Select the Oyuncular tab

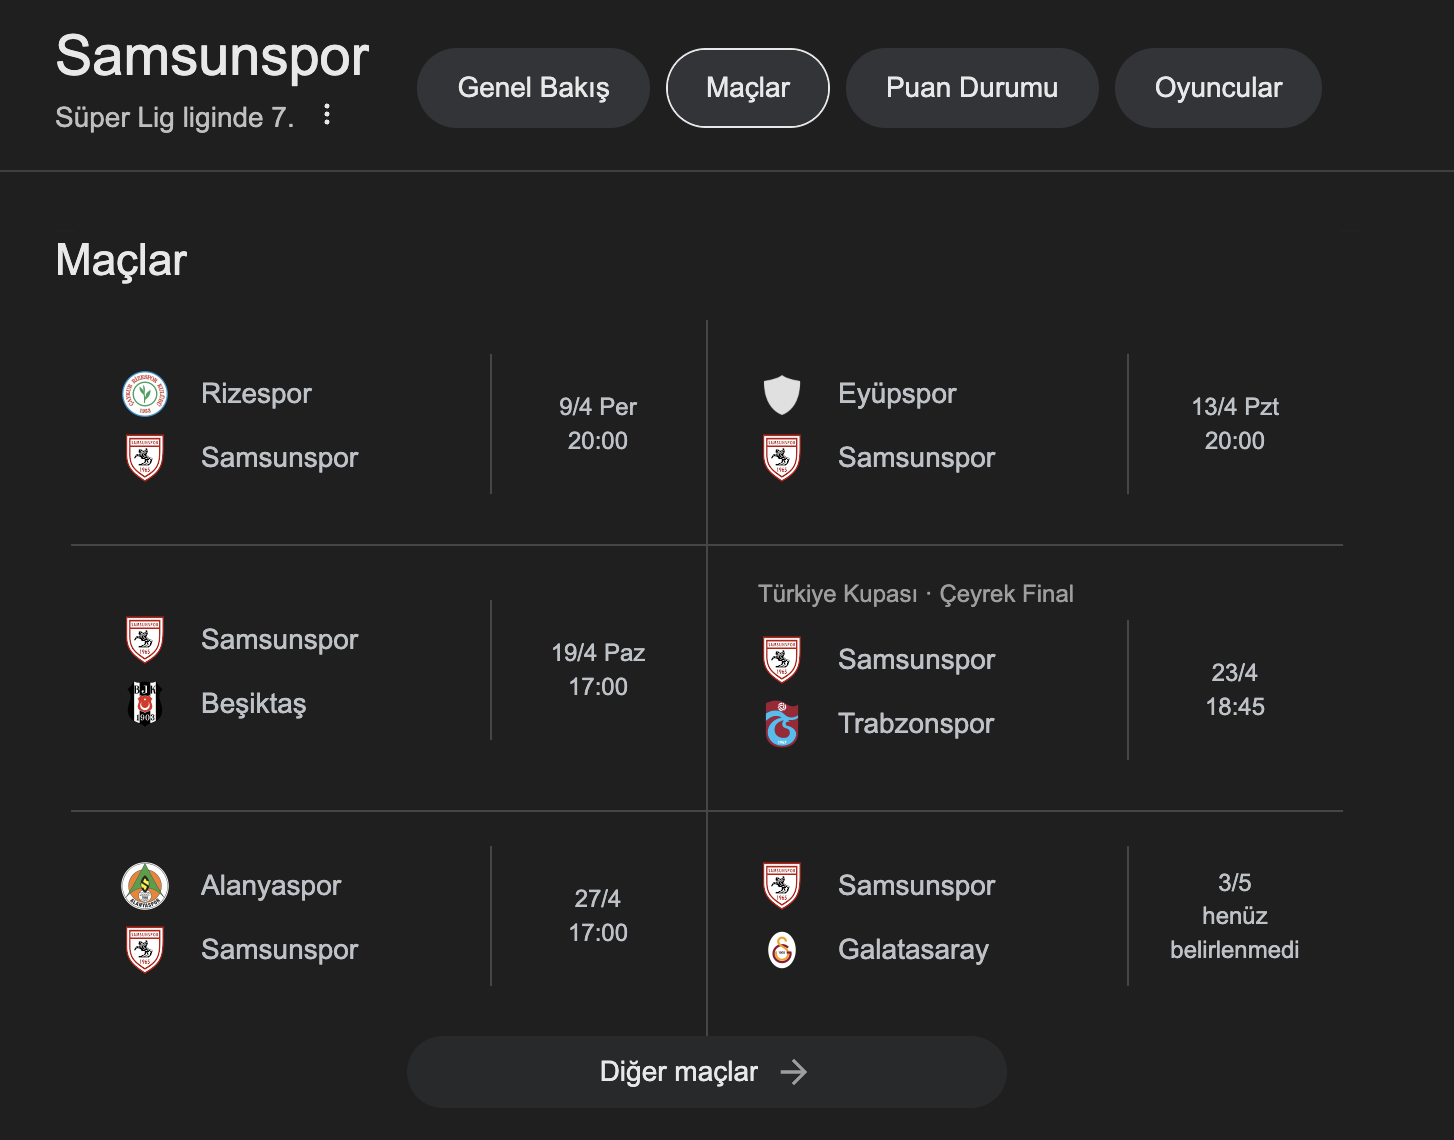point(1218,87)
